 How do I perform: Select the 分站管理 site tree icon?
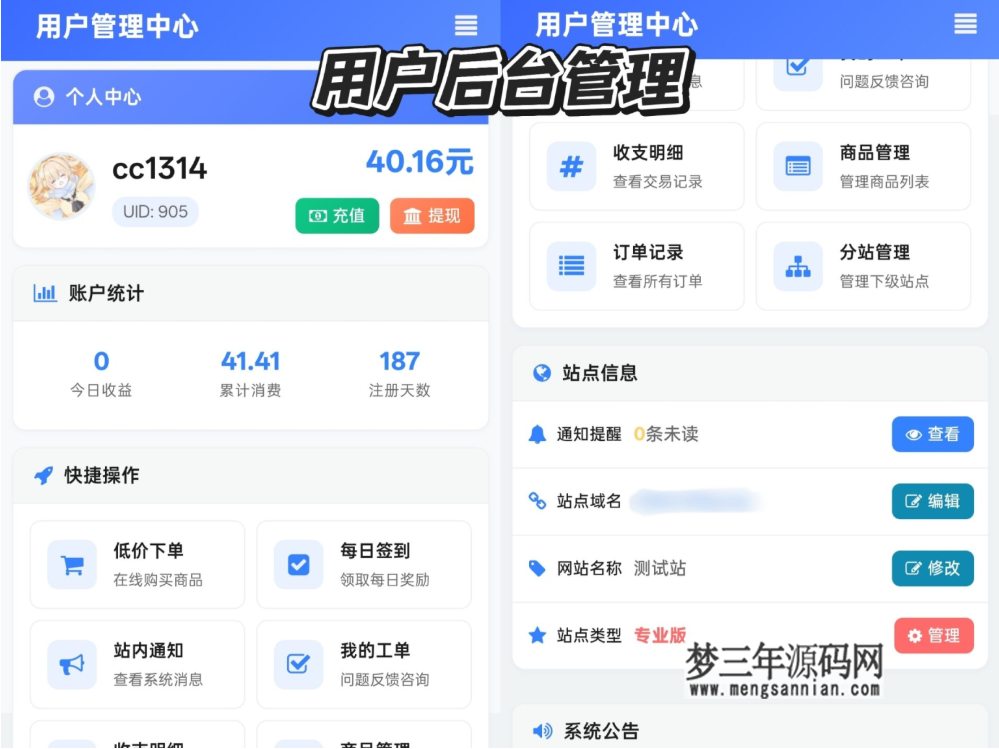point(797,266)
